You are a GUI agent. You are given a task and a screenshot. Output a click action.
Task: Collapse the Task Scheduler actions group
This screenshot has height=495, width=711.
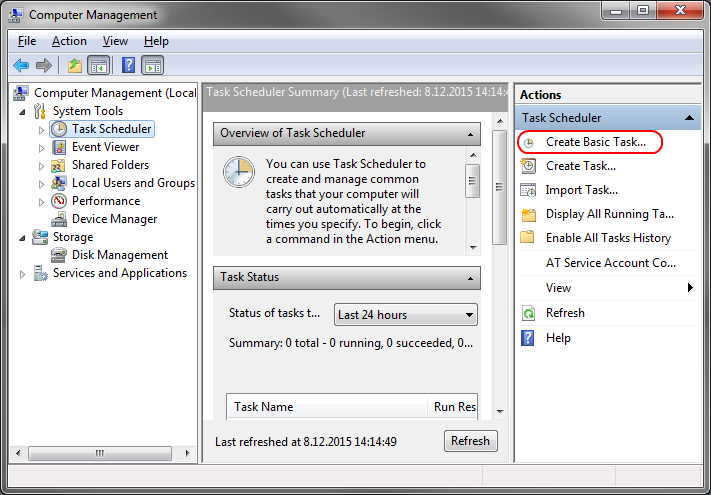pyautogui.click(x=689, y=118)
